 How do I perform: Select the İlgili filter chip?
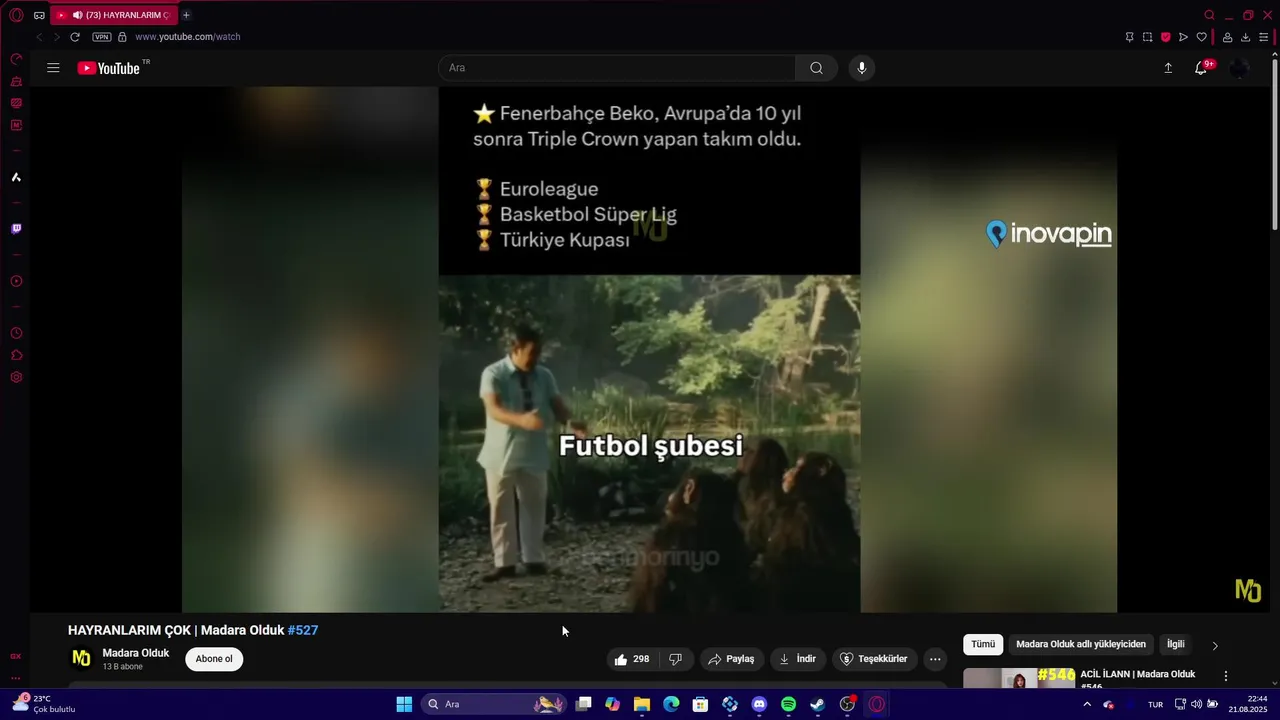point(1176,644)
